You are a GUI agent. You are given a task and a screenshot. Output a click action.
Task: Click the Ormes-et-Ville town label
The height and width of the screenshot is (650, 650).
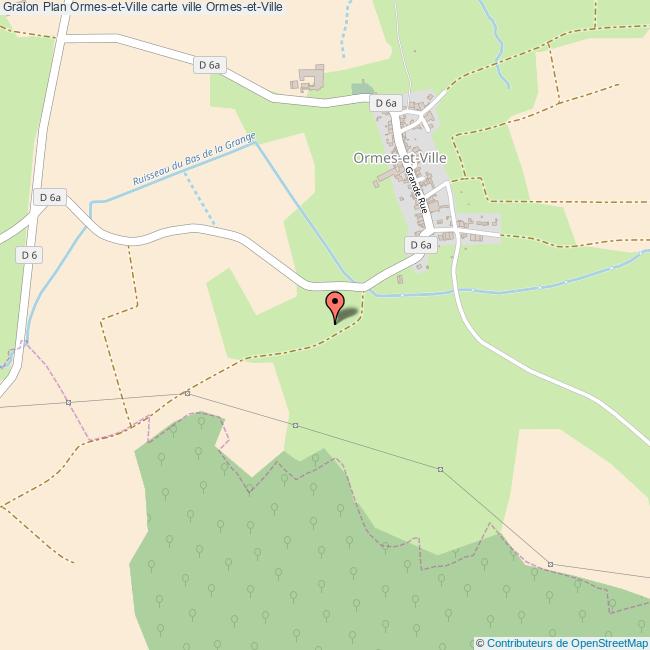click(x=400, y=158)
